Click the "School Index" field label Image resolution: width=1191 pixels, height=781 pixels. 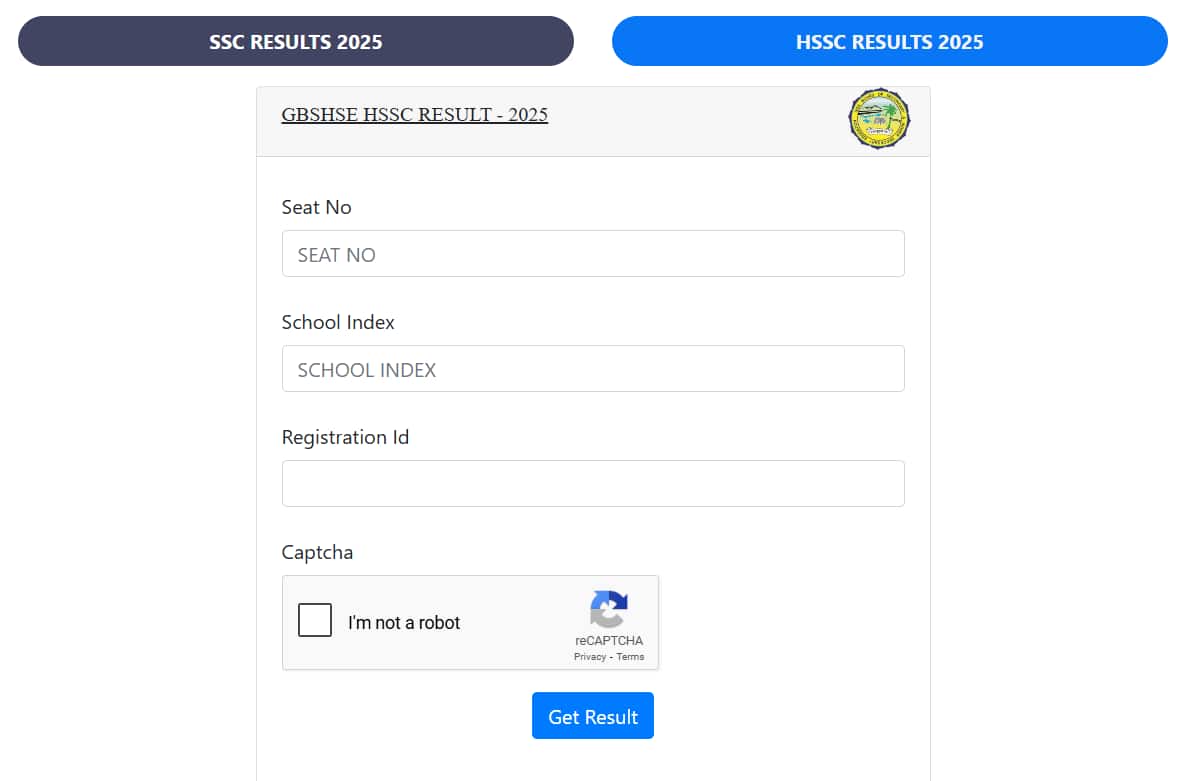[x=338, y=322]
